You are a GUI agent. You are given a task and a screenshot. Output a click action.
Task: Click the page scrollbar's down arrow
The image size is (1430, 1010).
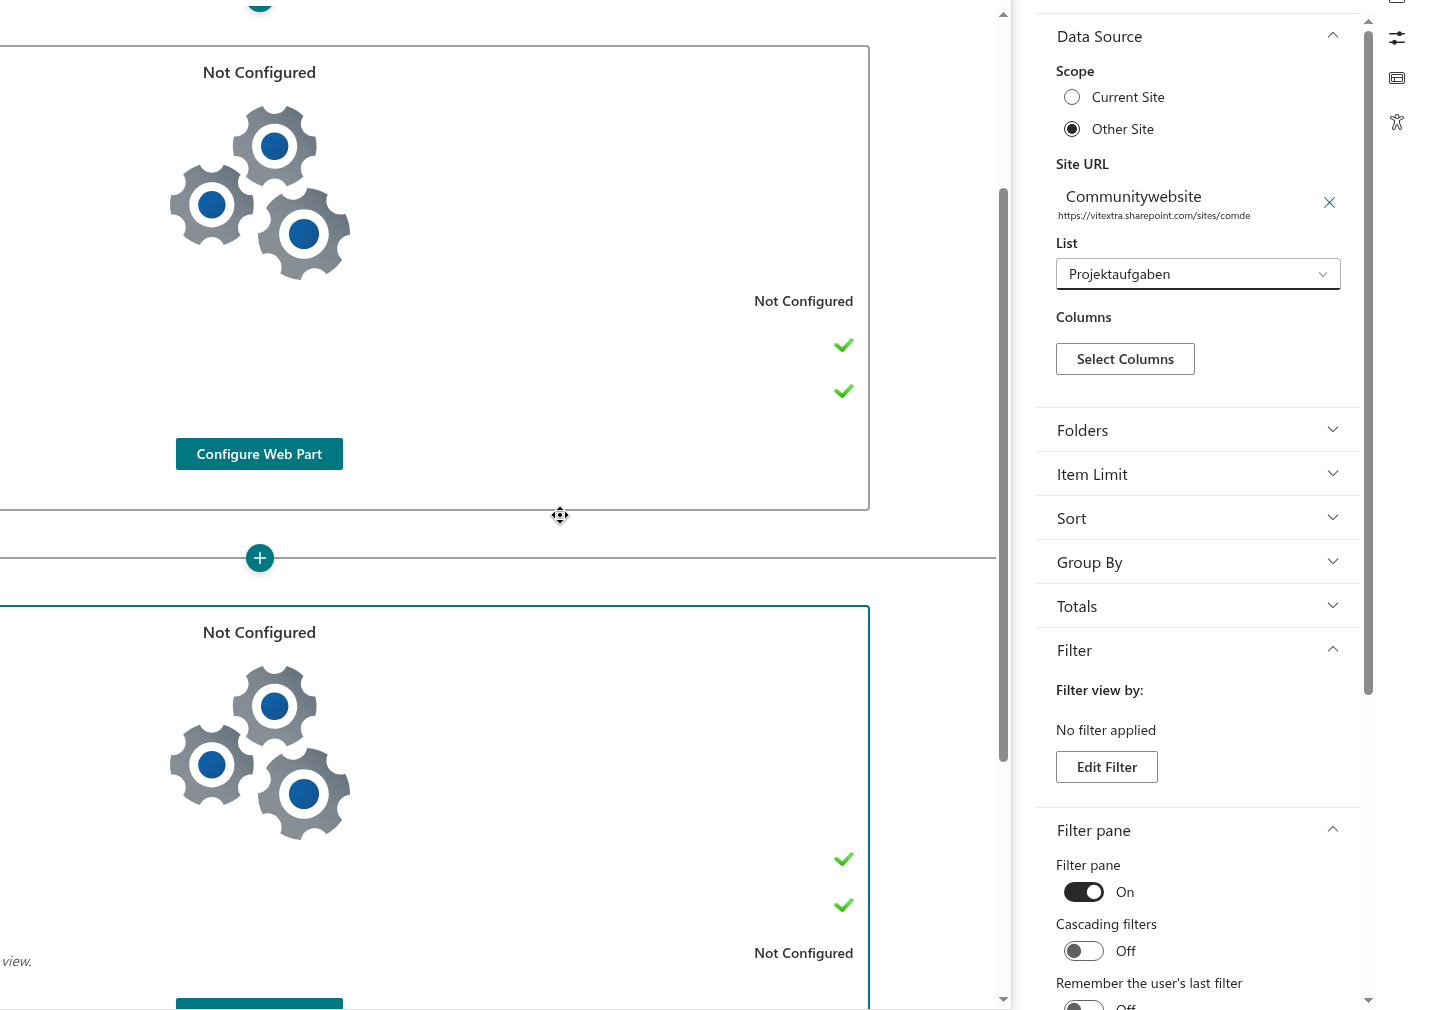[1003, 999]
